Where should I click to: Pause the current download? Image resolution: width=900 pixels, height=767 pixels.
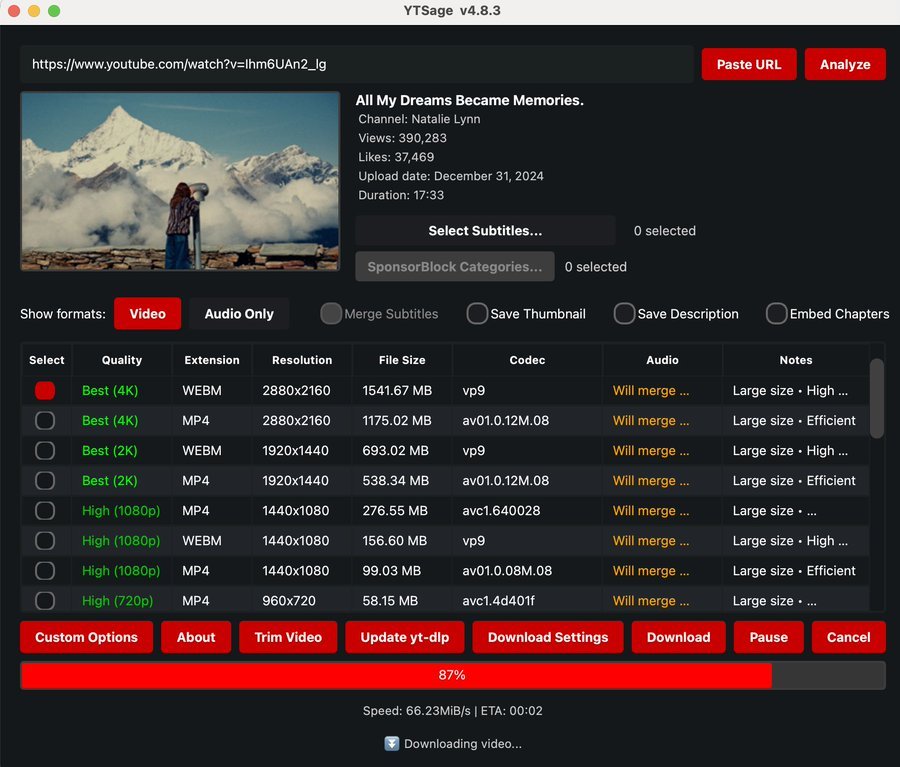768,637
